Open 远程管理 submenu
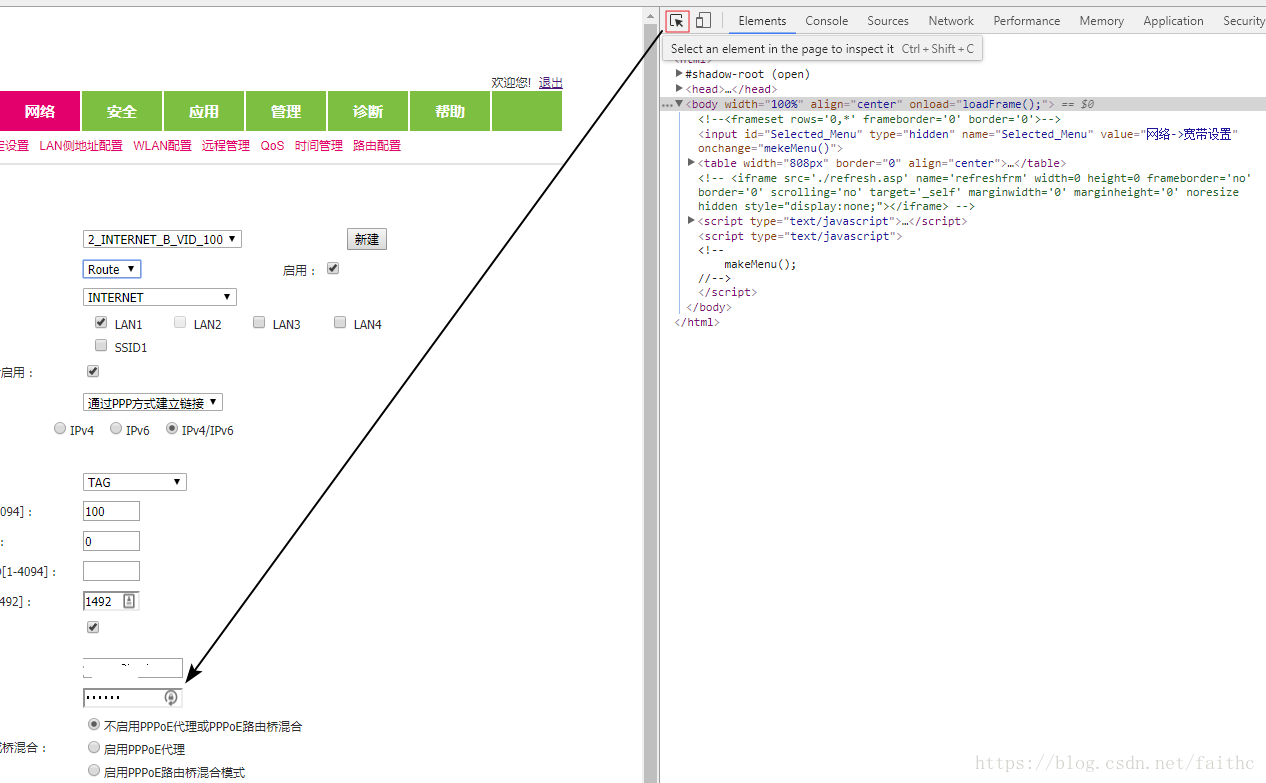The width and height of the screenshot is (1266, 783). tap(226, 145)
